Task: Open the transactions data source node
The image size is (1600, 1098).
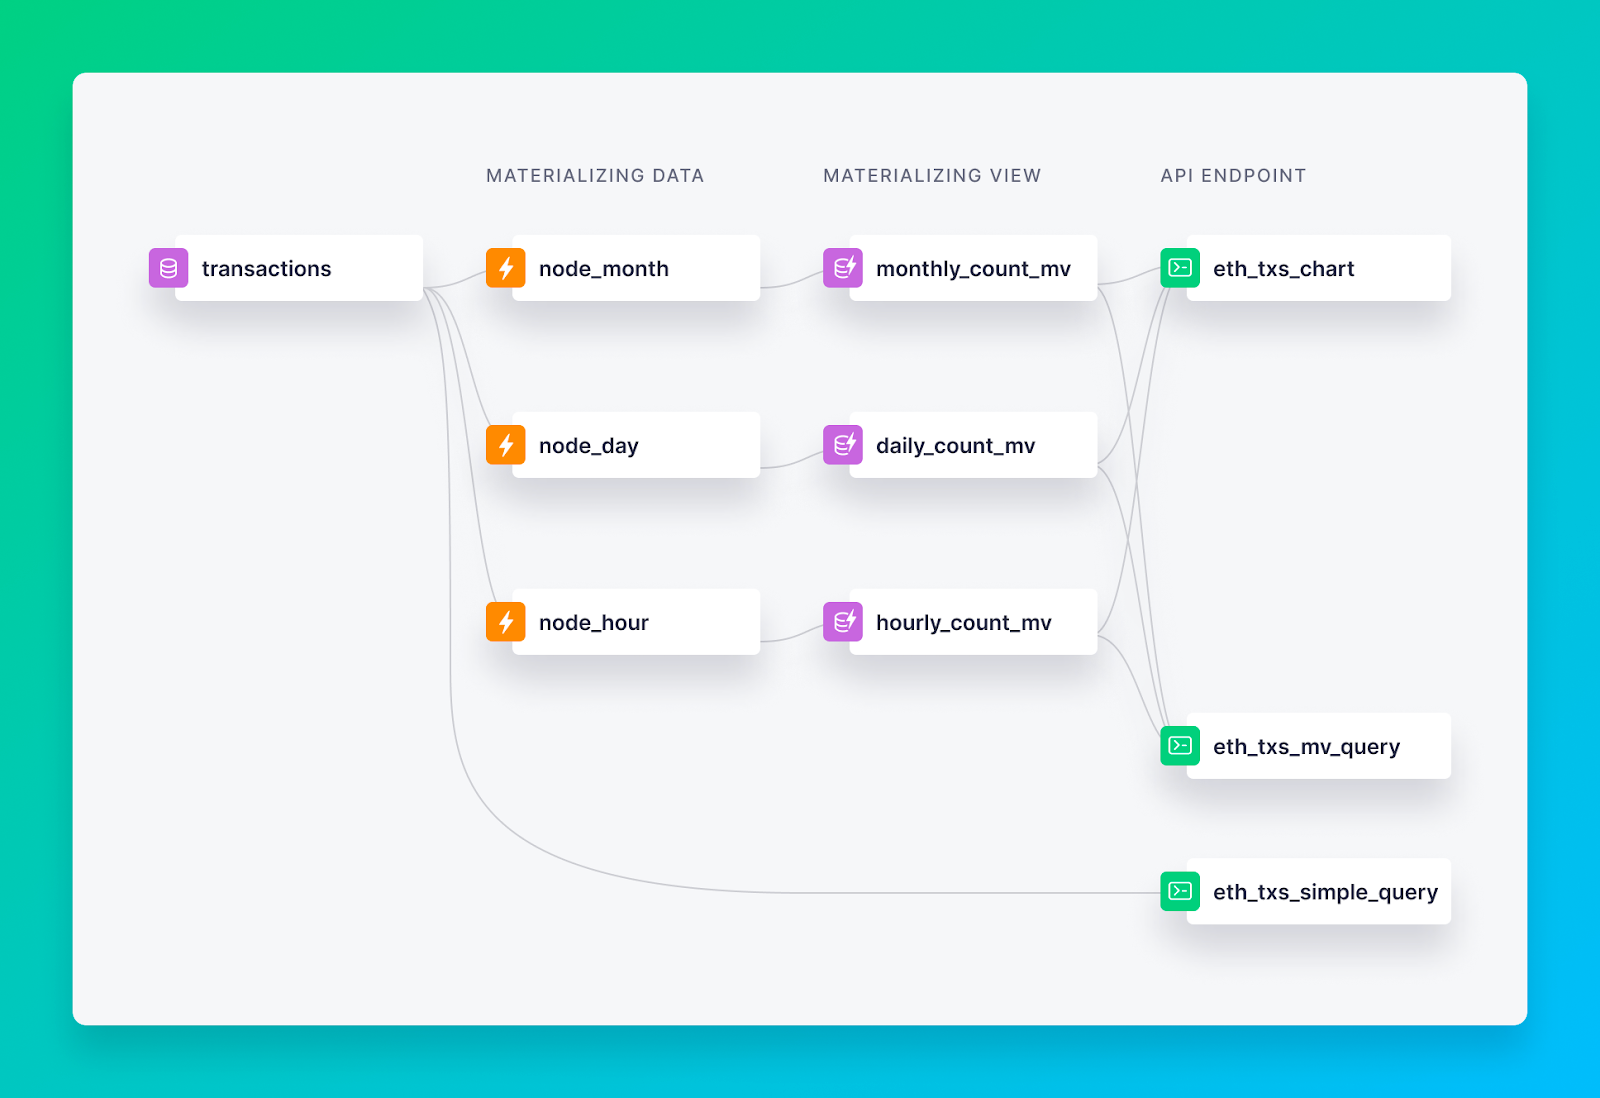Action: [266, 269]
